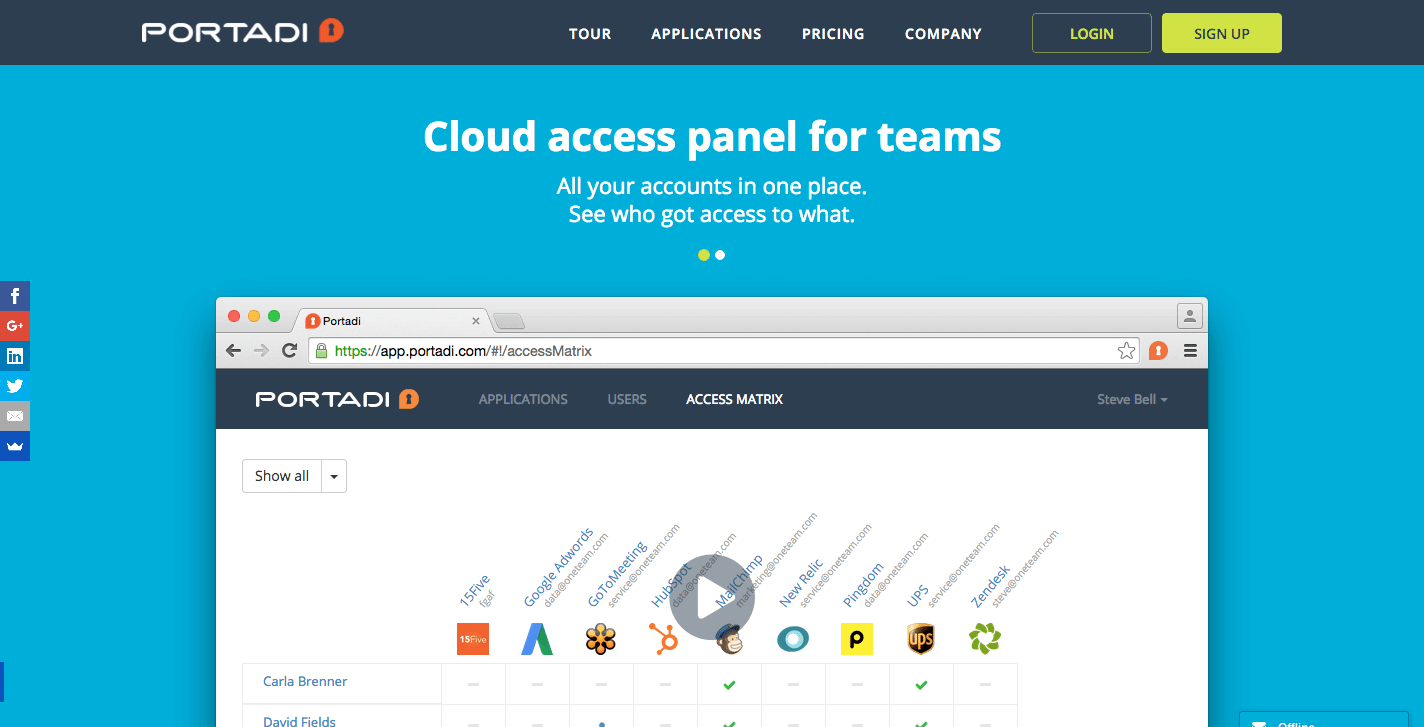Click the browser profile icon
The image size is (1424, 727).
click(1189, 316)
